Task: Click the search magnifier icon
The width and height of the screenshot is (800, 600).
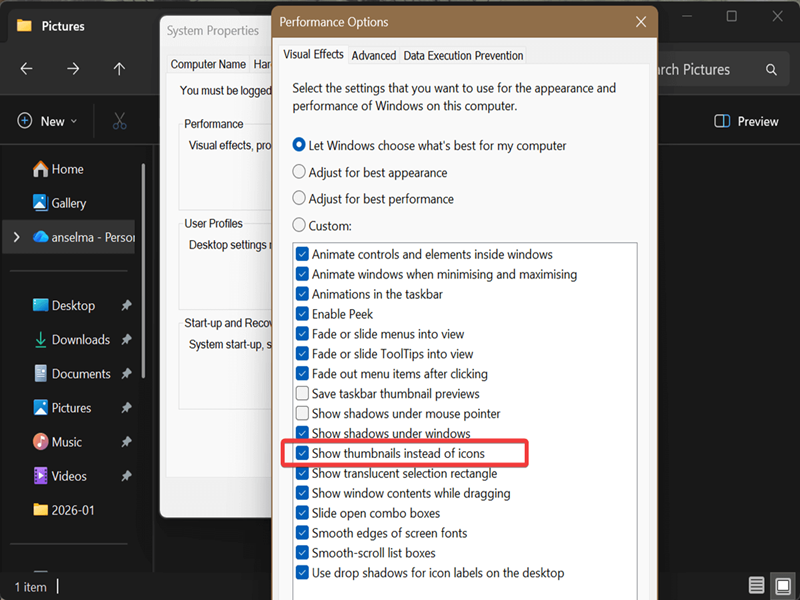Action: [771, 70]
